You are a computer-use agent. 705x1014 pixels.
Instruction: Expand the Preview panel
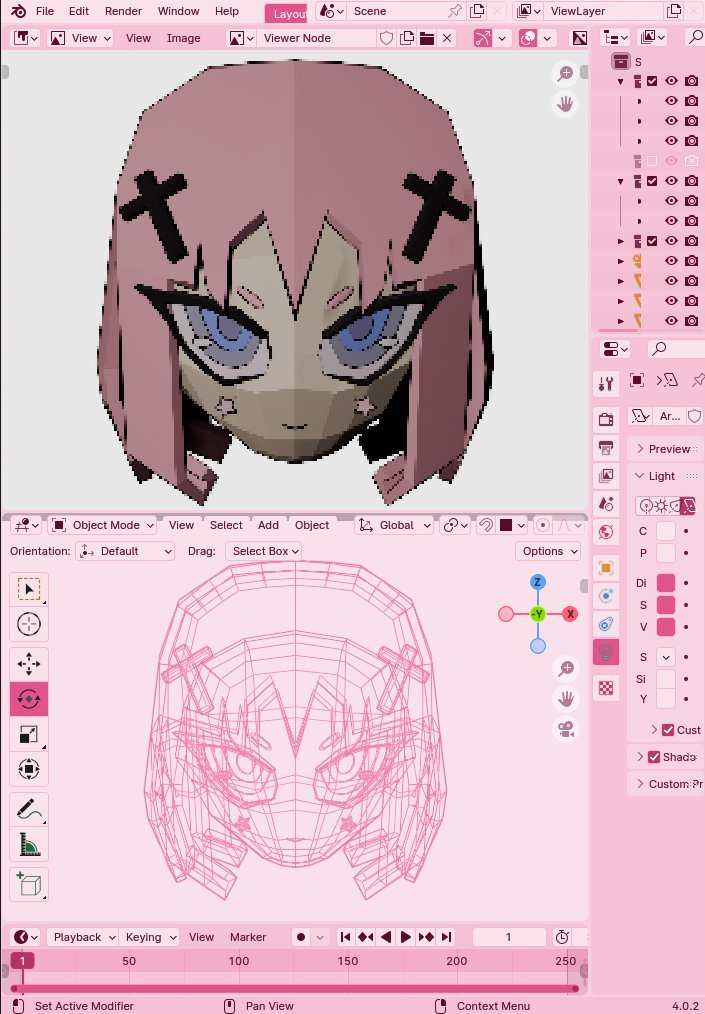point(665,449)
